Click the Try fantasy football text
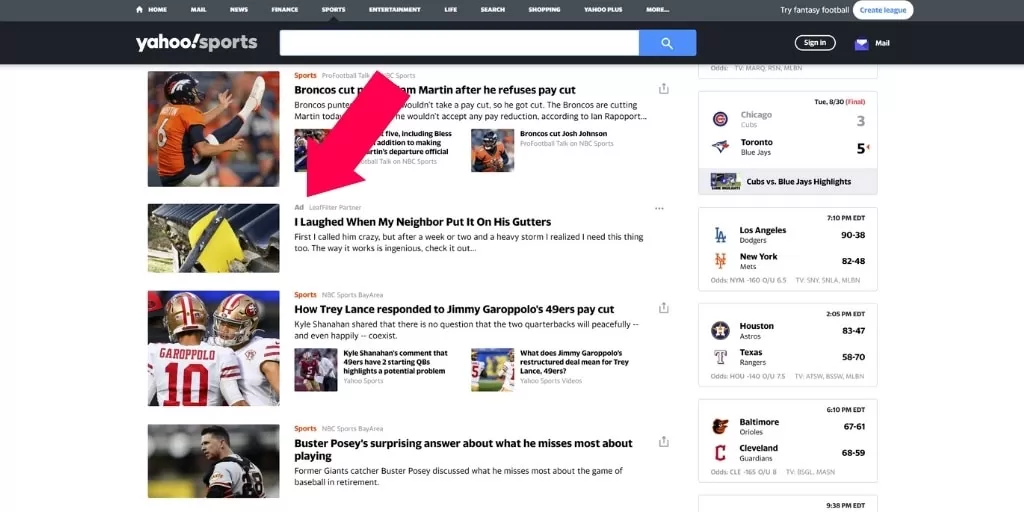This screenshot has height=512, width=1024. pos(815,10)
